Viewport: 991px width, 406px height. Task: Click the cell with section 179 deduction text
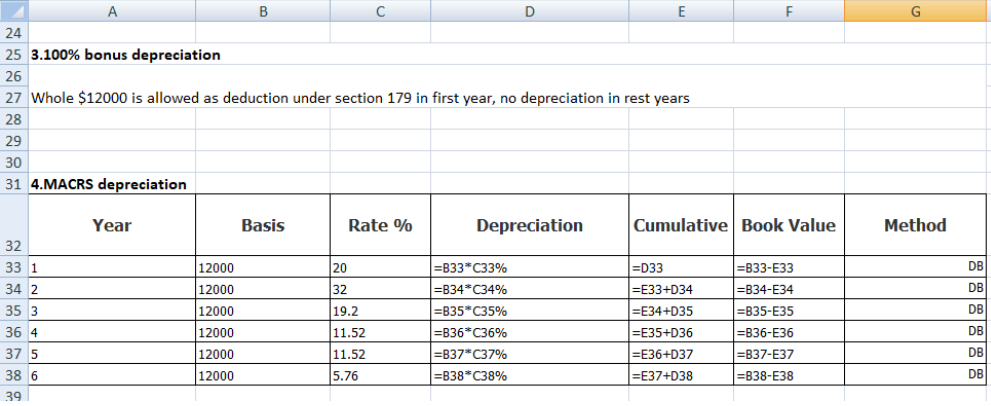click(x=360, y=99)
